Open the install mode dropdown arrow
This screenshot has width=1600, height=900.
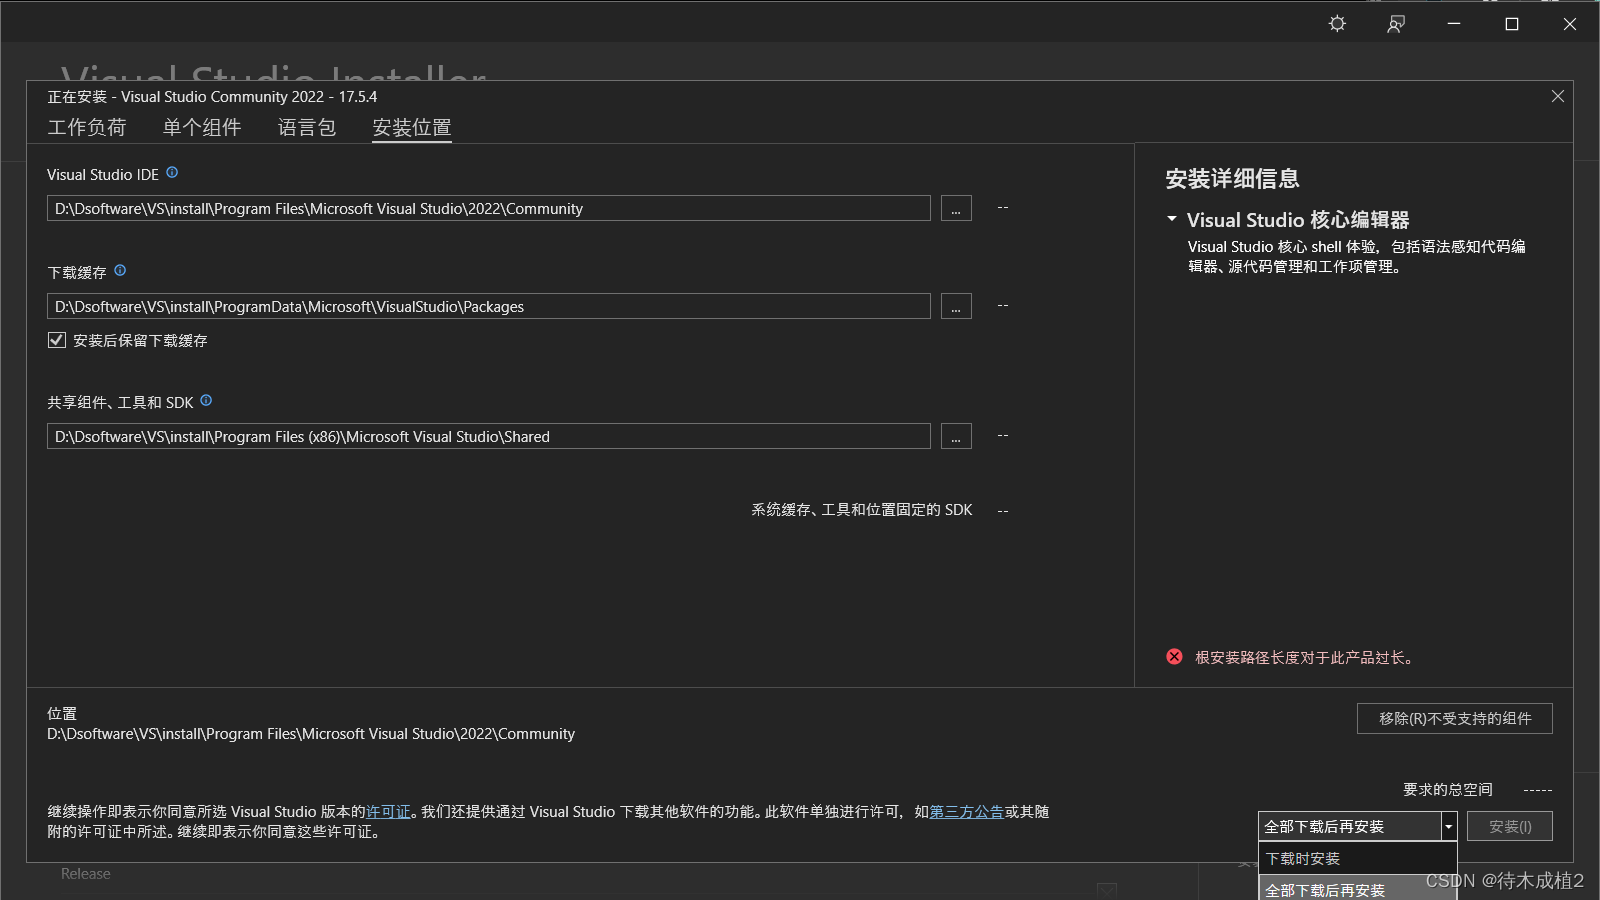click(x=1448, y=827)
